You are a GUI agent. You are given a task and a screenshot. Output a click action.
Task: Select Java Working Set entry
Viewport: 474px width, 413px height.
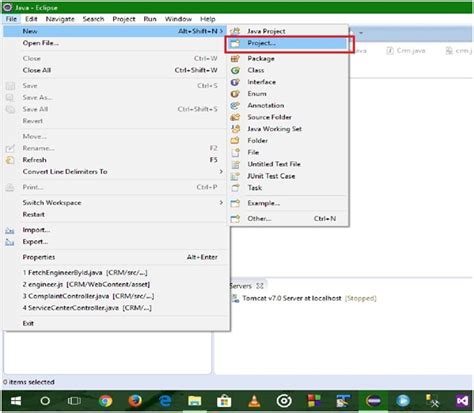click(288, 129)
